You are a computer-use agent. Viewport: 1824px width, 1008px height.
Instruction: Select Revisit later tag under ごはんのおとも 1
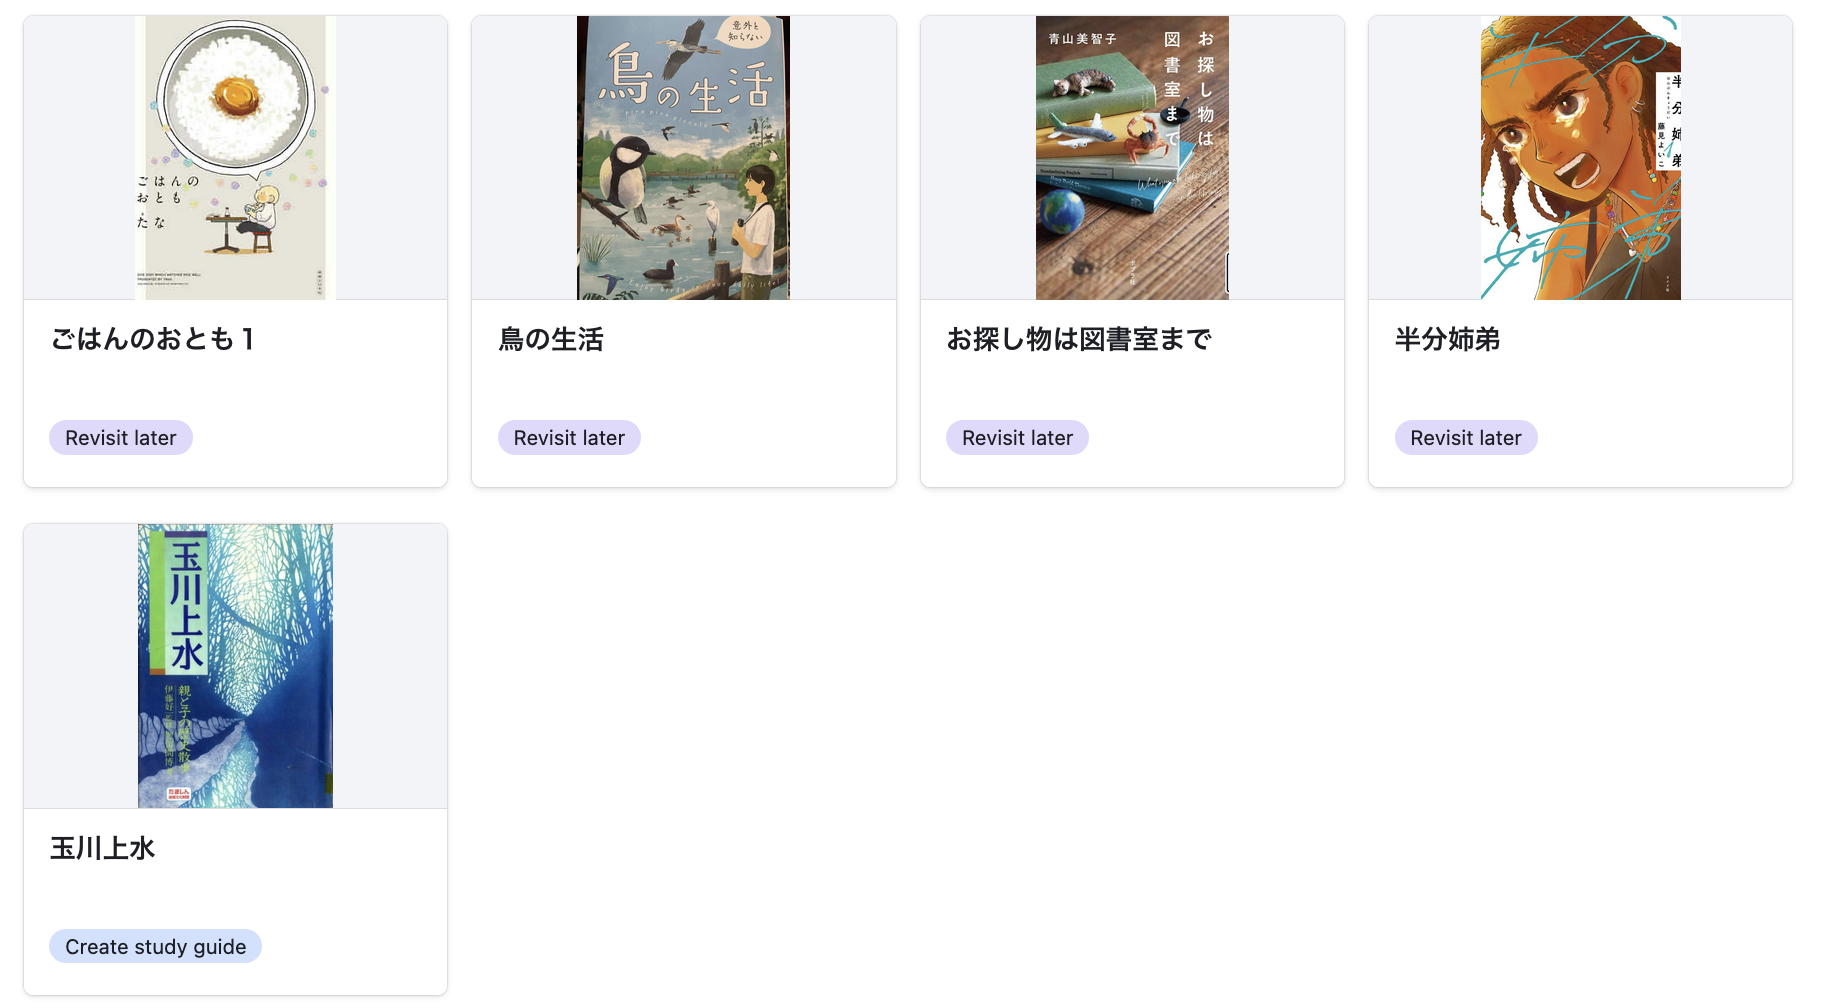(x=121, y=438)
